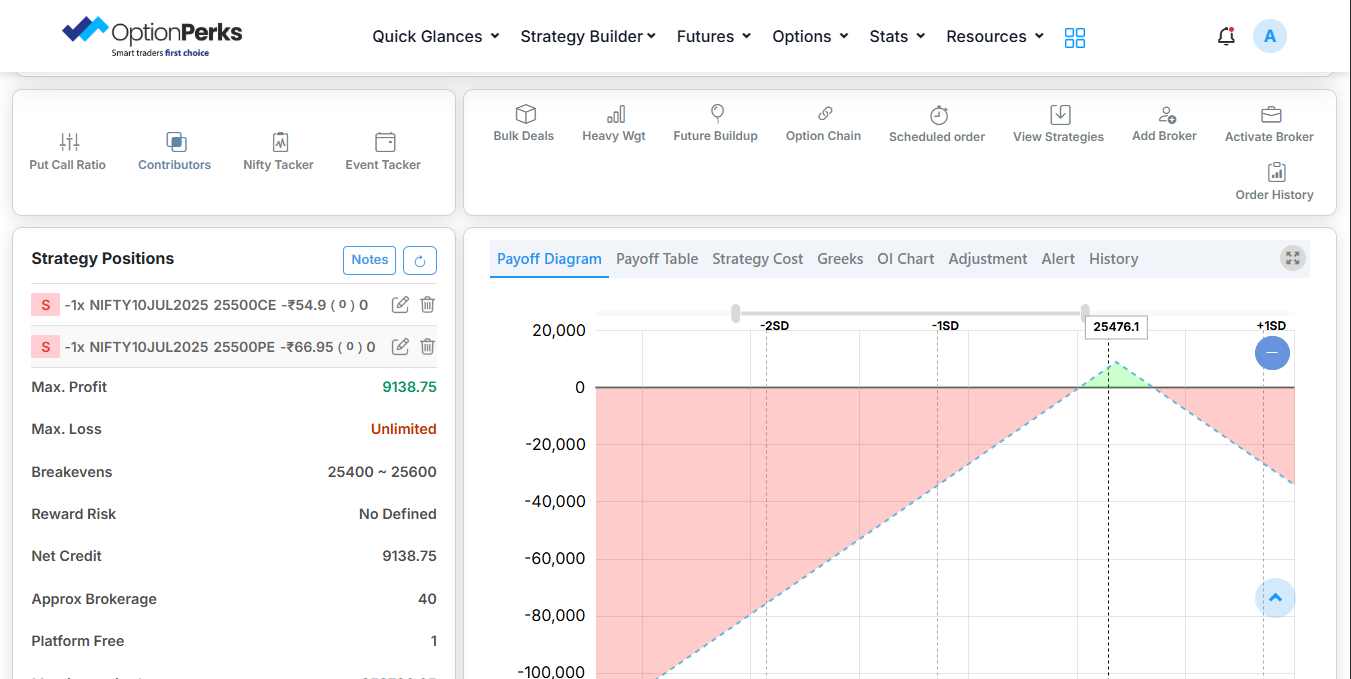1351x679 pixels.
Task: Click the -2SD marker label
Action: tap(774, 326)
